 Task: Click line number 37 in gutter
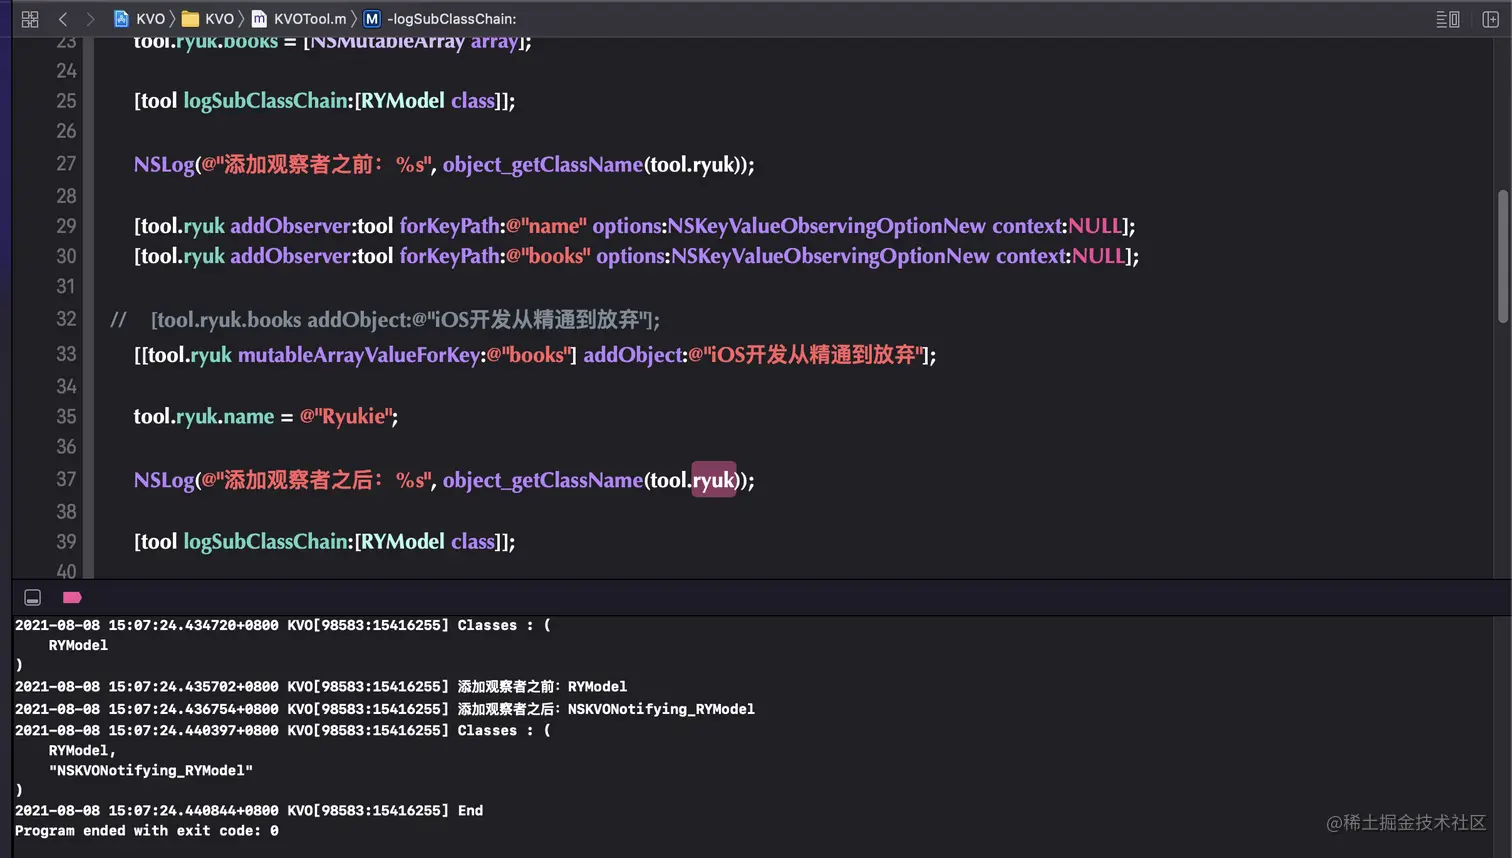(66, 479)
